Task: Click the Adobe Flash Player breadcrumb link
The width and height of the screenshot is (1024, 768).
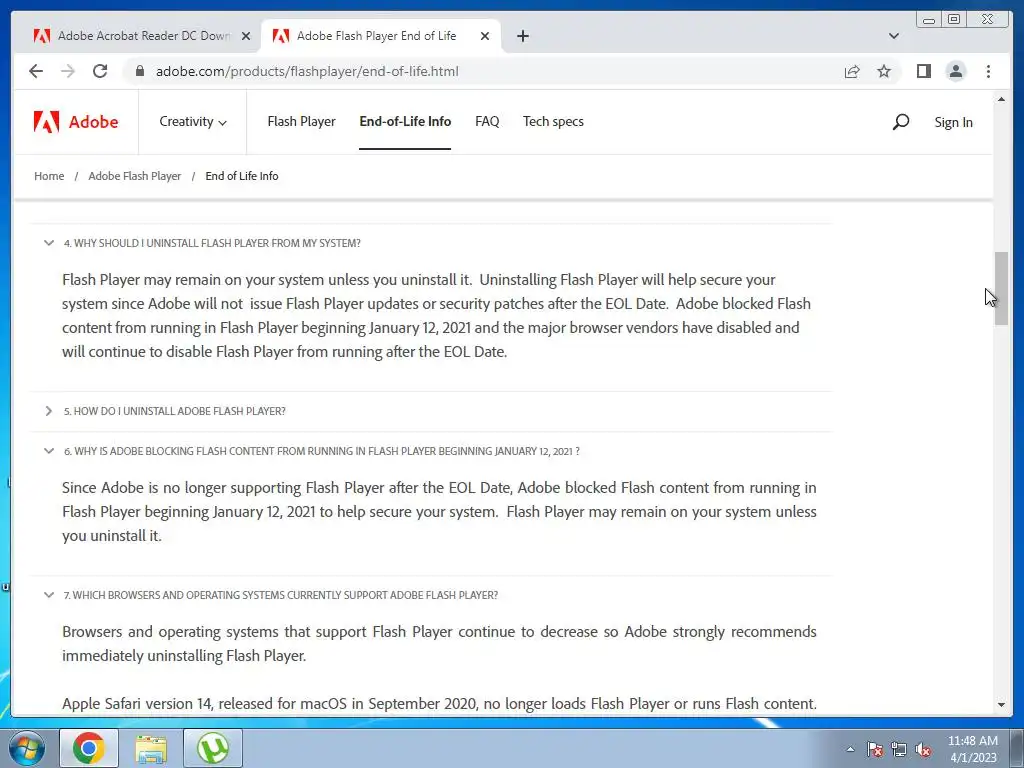Action: pyautogui.click(x=135, y=176)
